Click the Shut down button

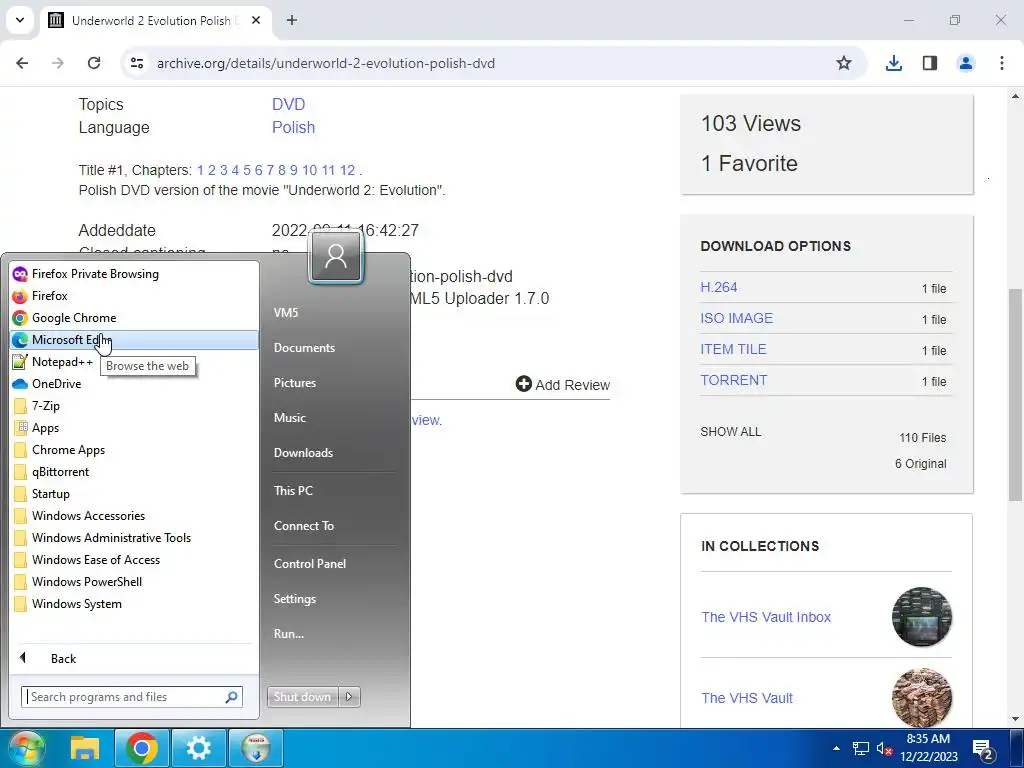tap(302, 697)
